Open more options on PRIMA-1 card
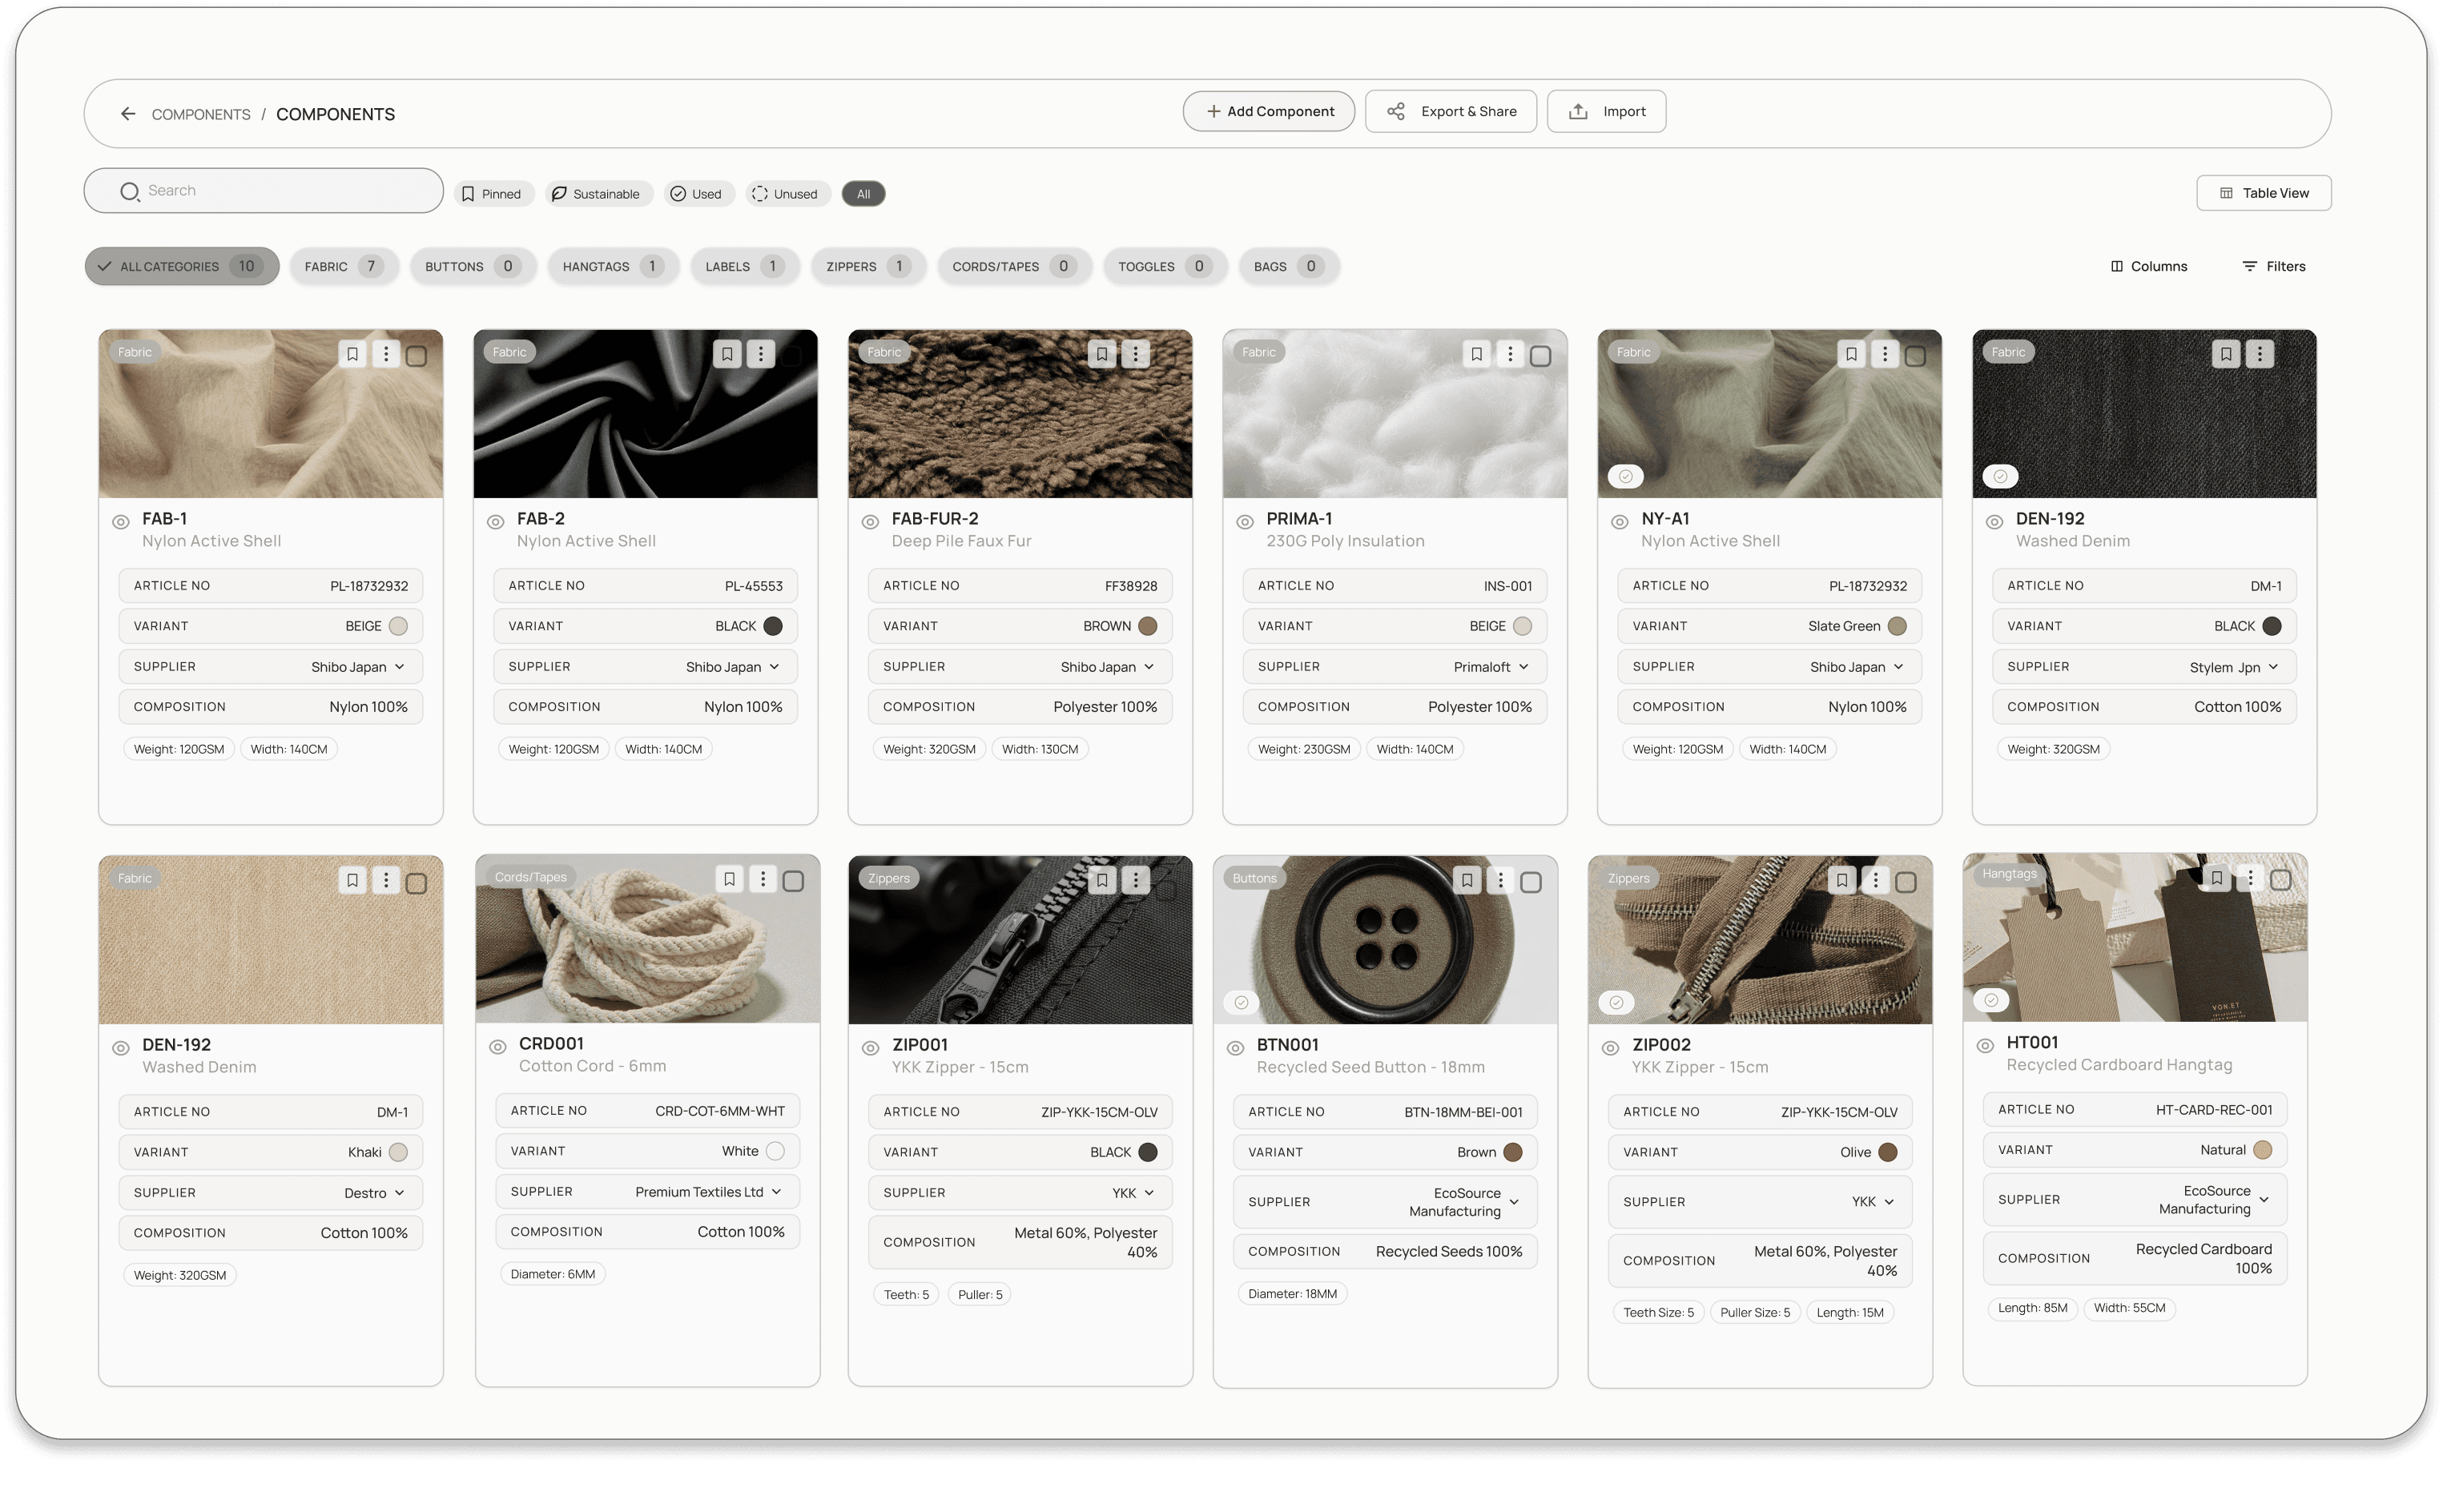This screenshot has height=1512, width=2443. (1510, 354)
